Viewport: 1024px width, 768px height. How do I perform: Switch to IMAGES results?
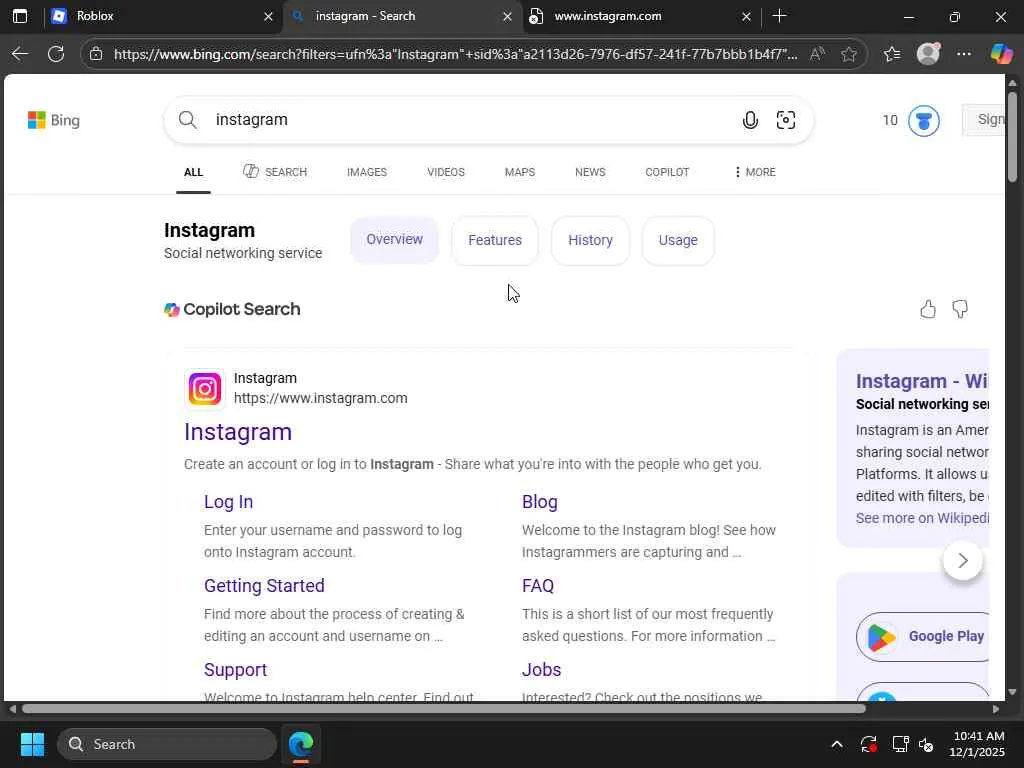(366, 172)
